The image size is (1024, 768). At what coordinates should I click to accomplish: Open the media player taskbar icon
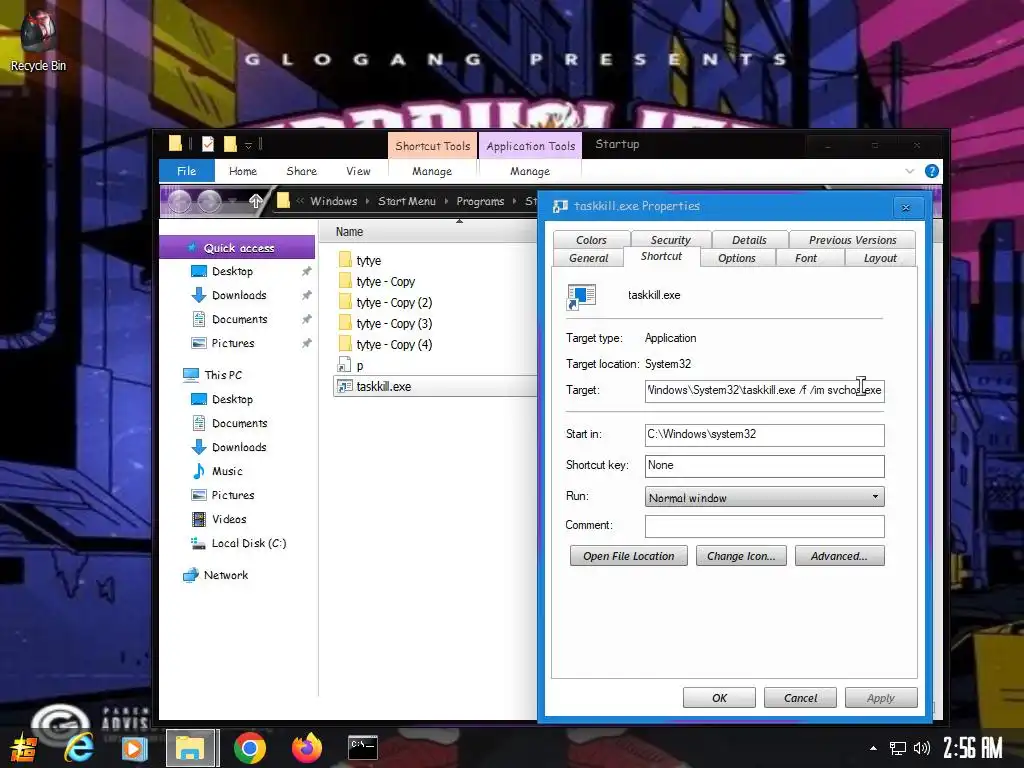click(135, 748)
